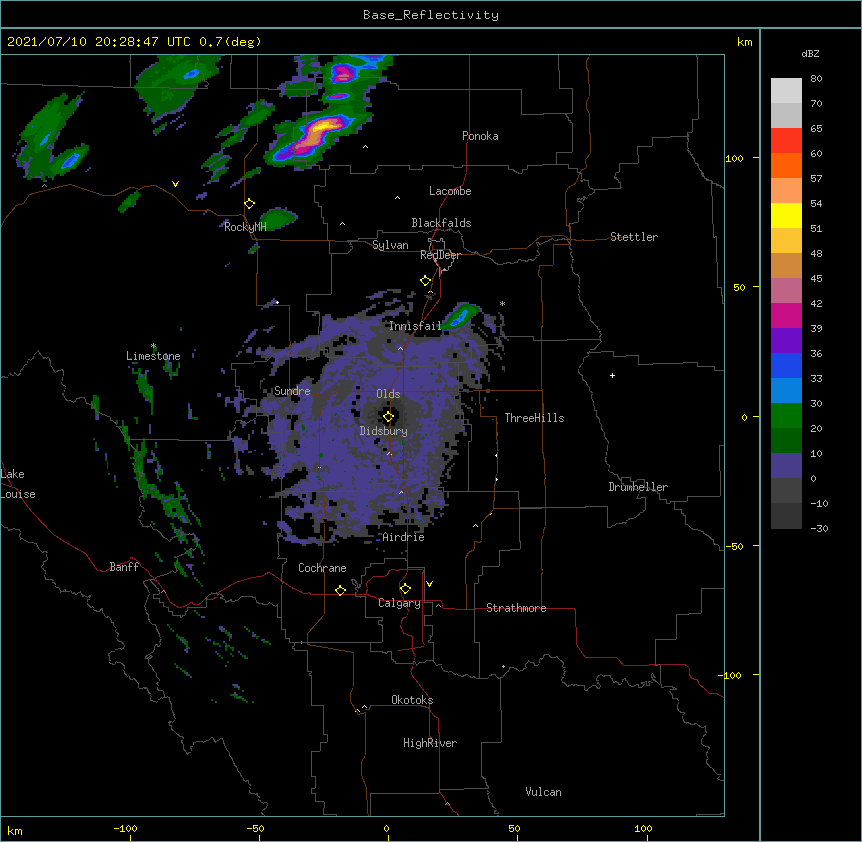Click the white plus marker west of Drumheller area
Image resolution: width=862 pixels, height=842 pixels.
612,375
